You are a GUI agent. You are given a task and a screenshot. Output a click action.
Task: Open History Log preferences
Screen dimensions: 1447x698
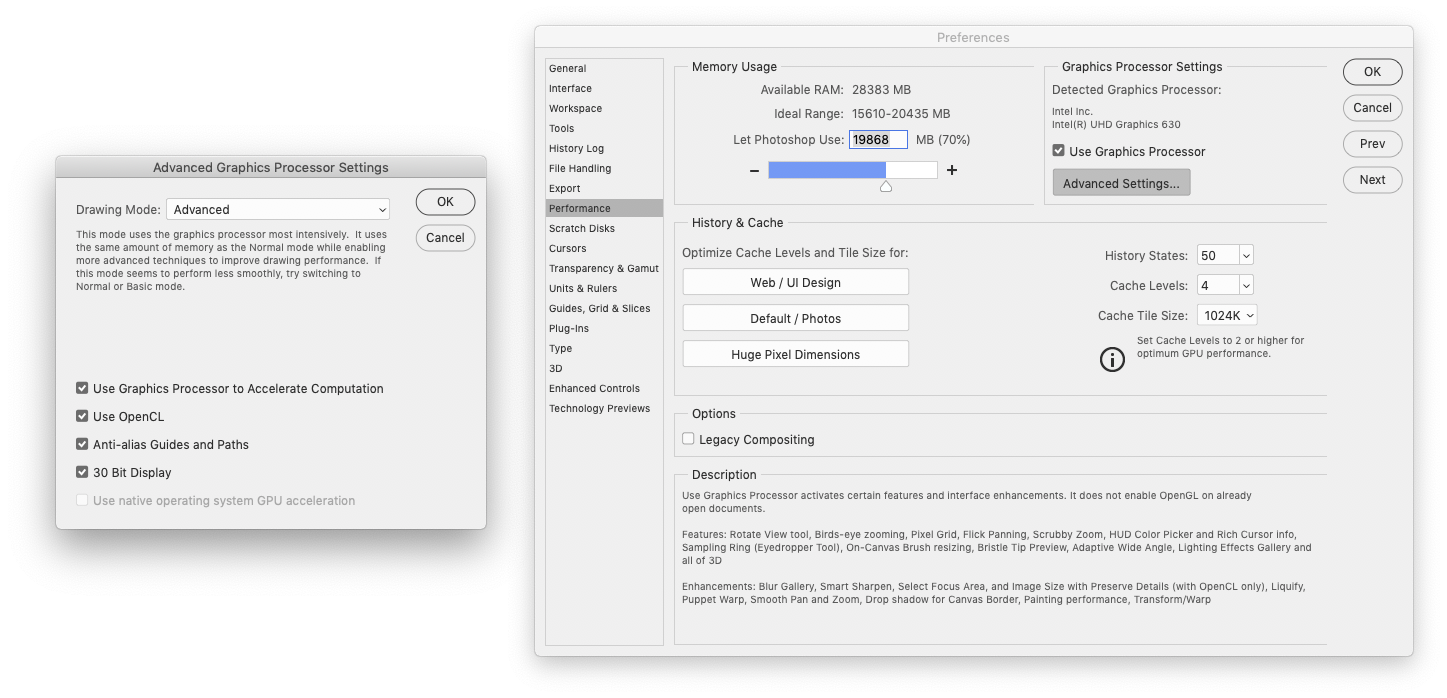604,149
